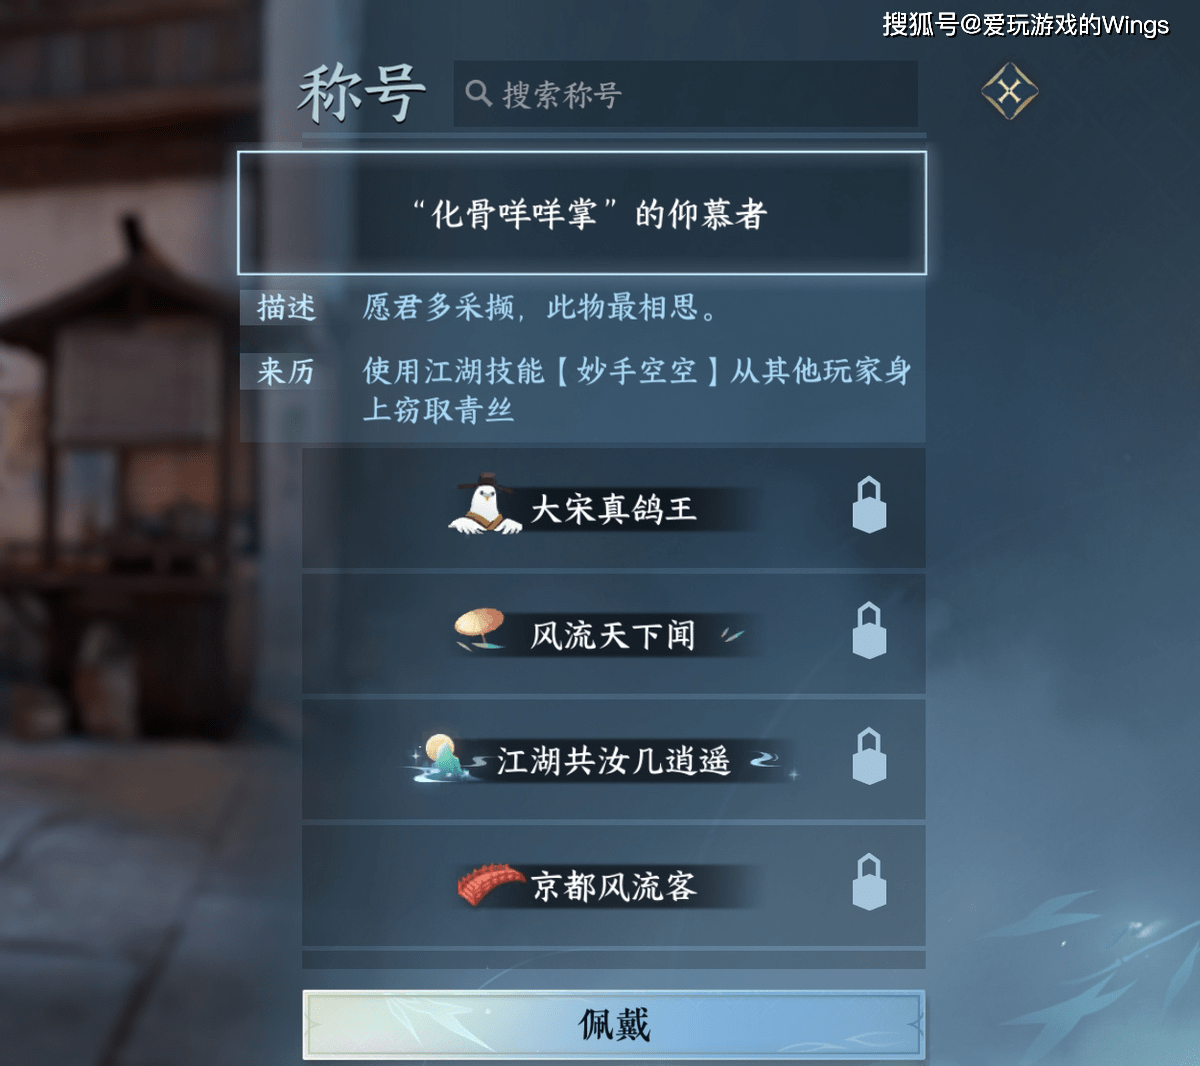1200x1066 pixels.
Task: Choose the 风流天下闻 title entry
Action: pos(614,634)
